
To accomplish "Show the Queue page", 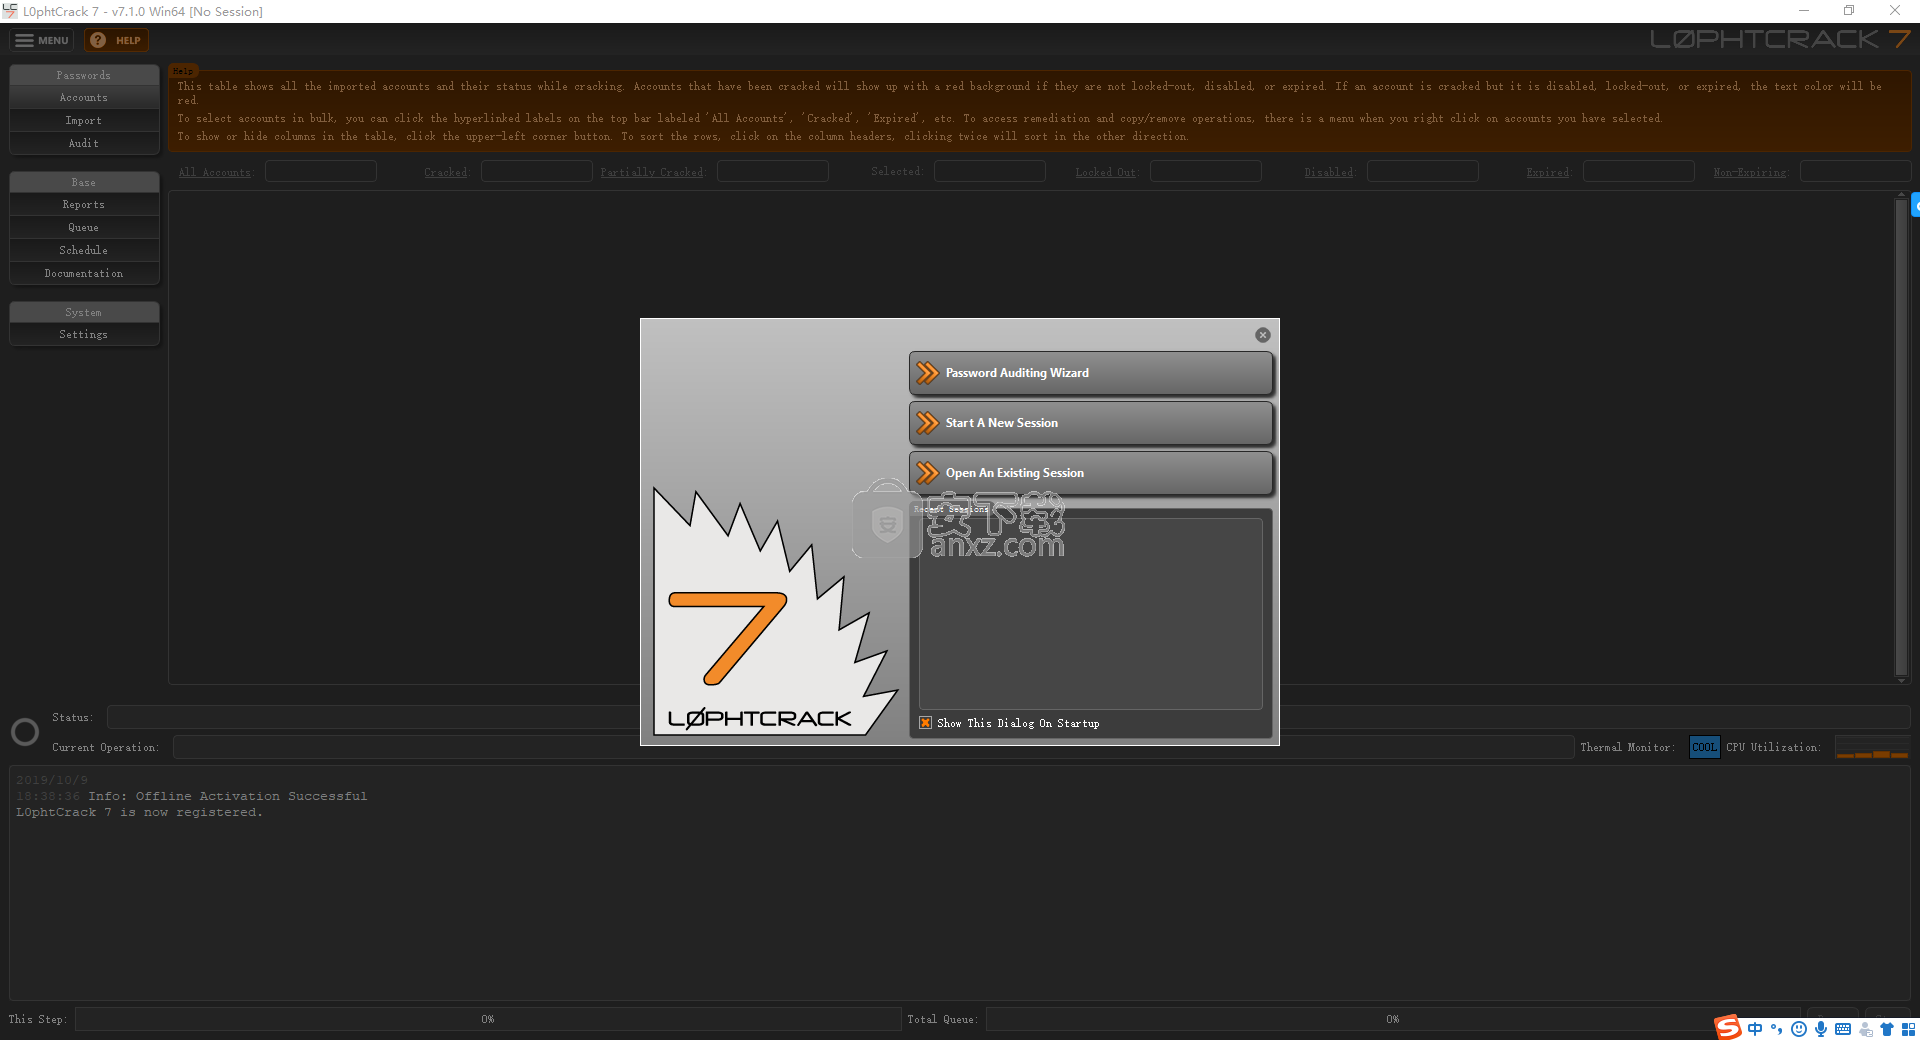I will coord(84,228).
